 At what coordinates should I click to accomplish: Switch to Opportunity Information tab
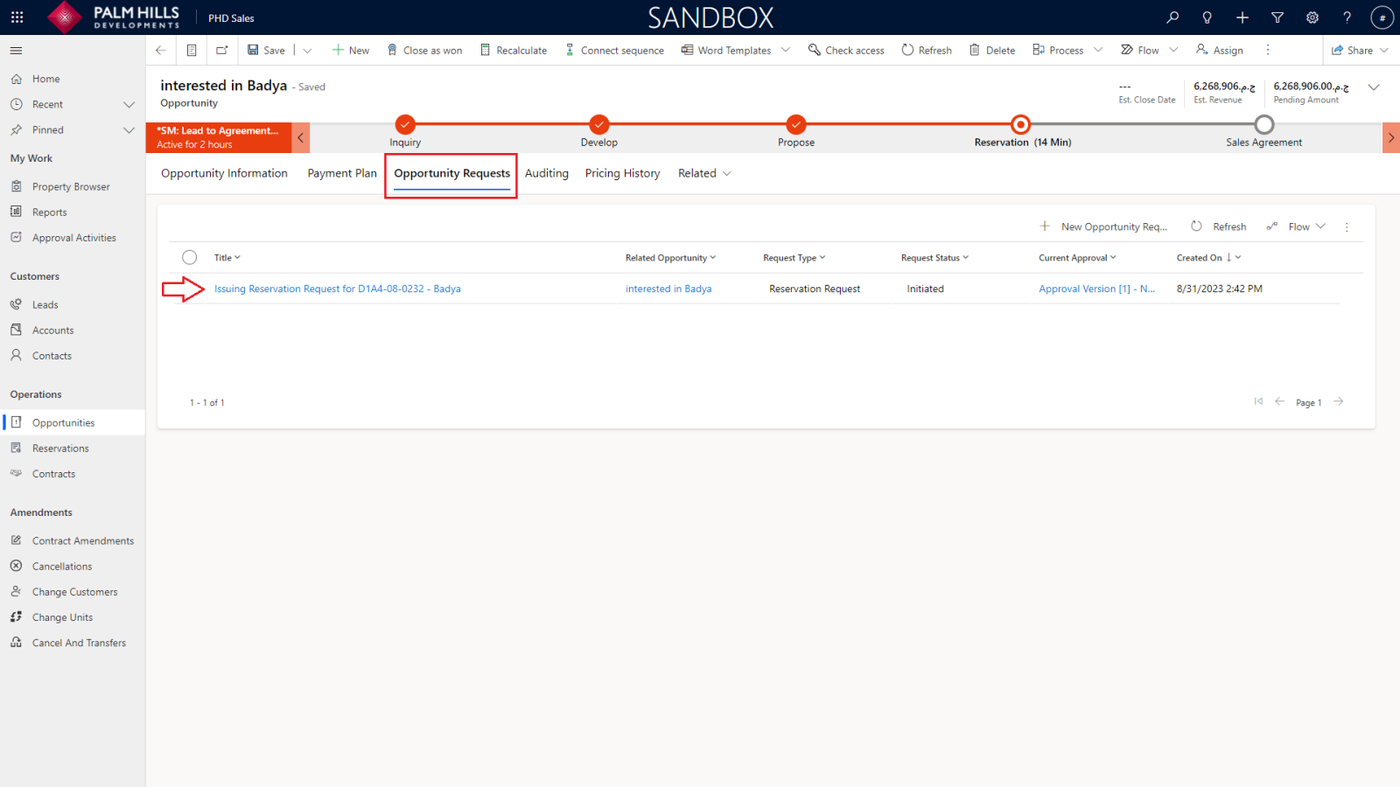point(224,173)
